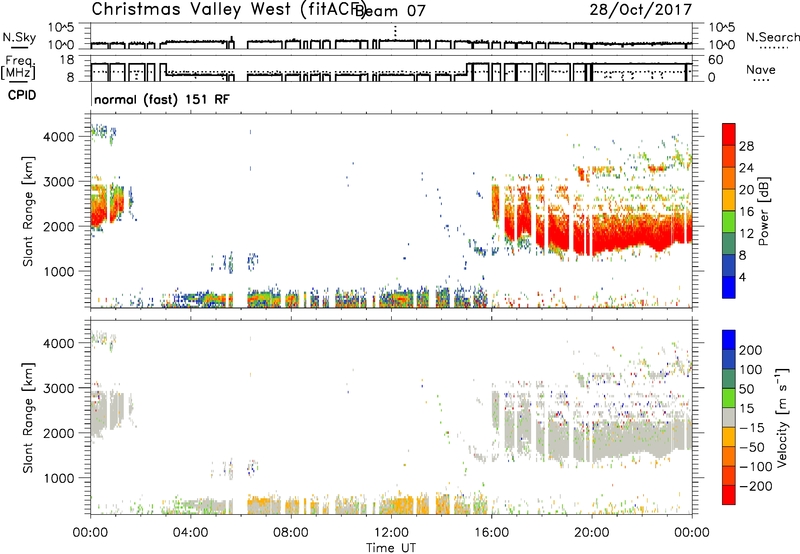Viewport: 800px width, 554px height.
Task: Select the N.Sky legend label
Action: [19, 38]
